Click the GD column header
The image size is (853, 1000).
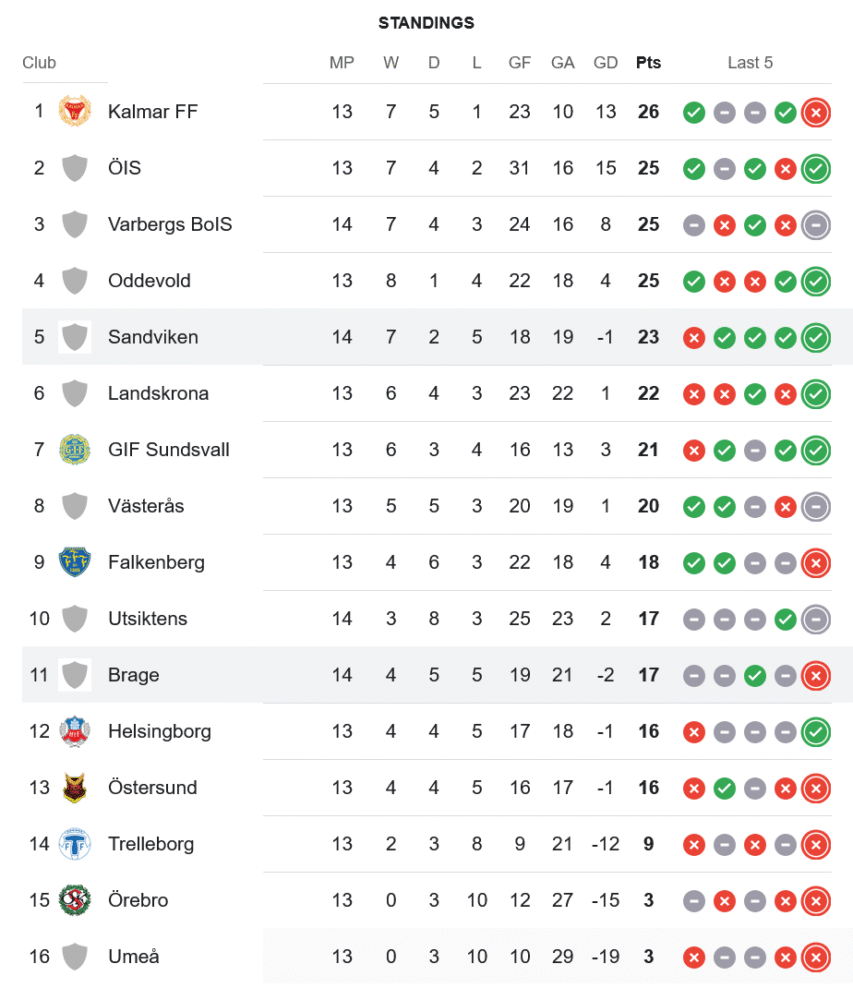[x=605, y=62]
